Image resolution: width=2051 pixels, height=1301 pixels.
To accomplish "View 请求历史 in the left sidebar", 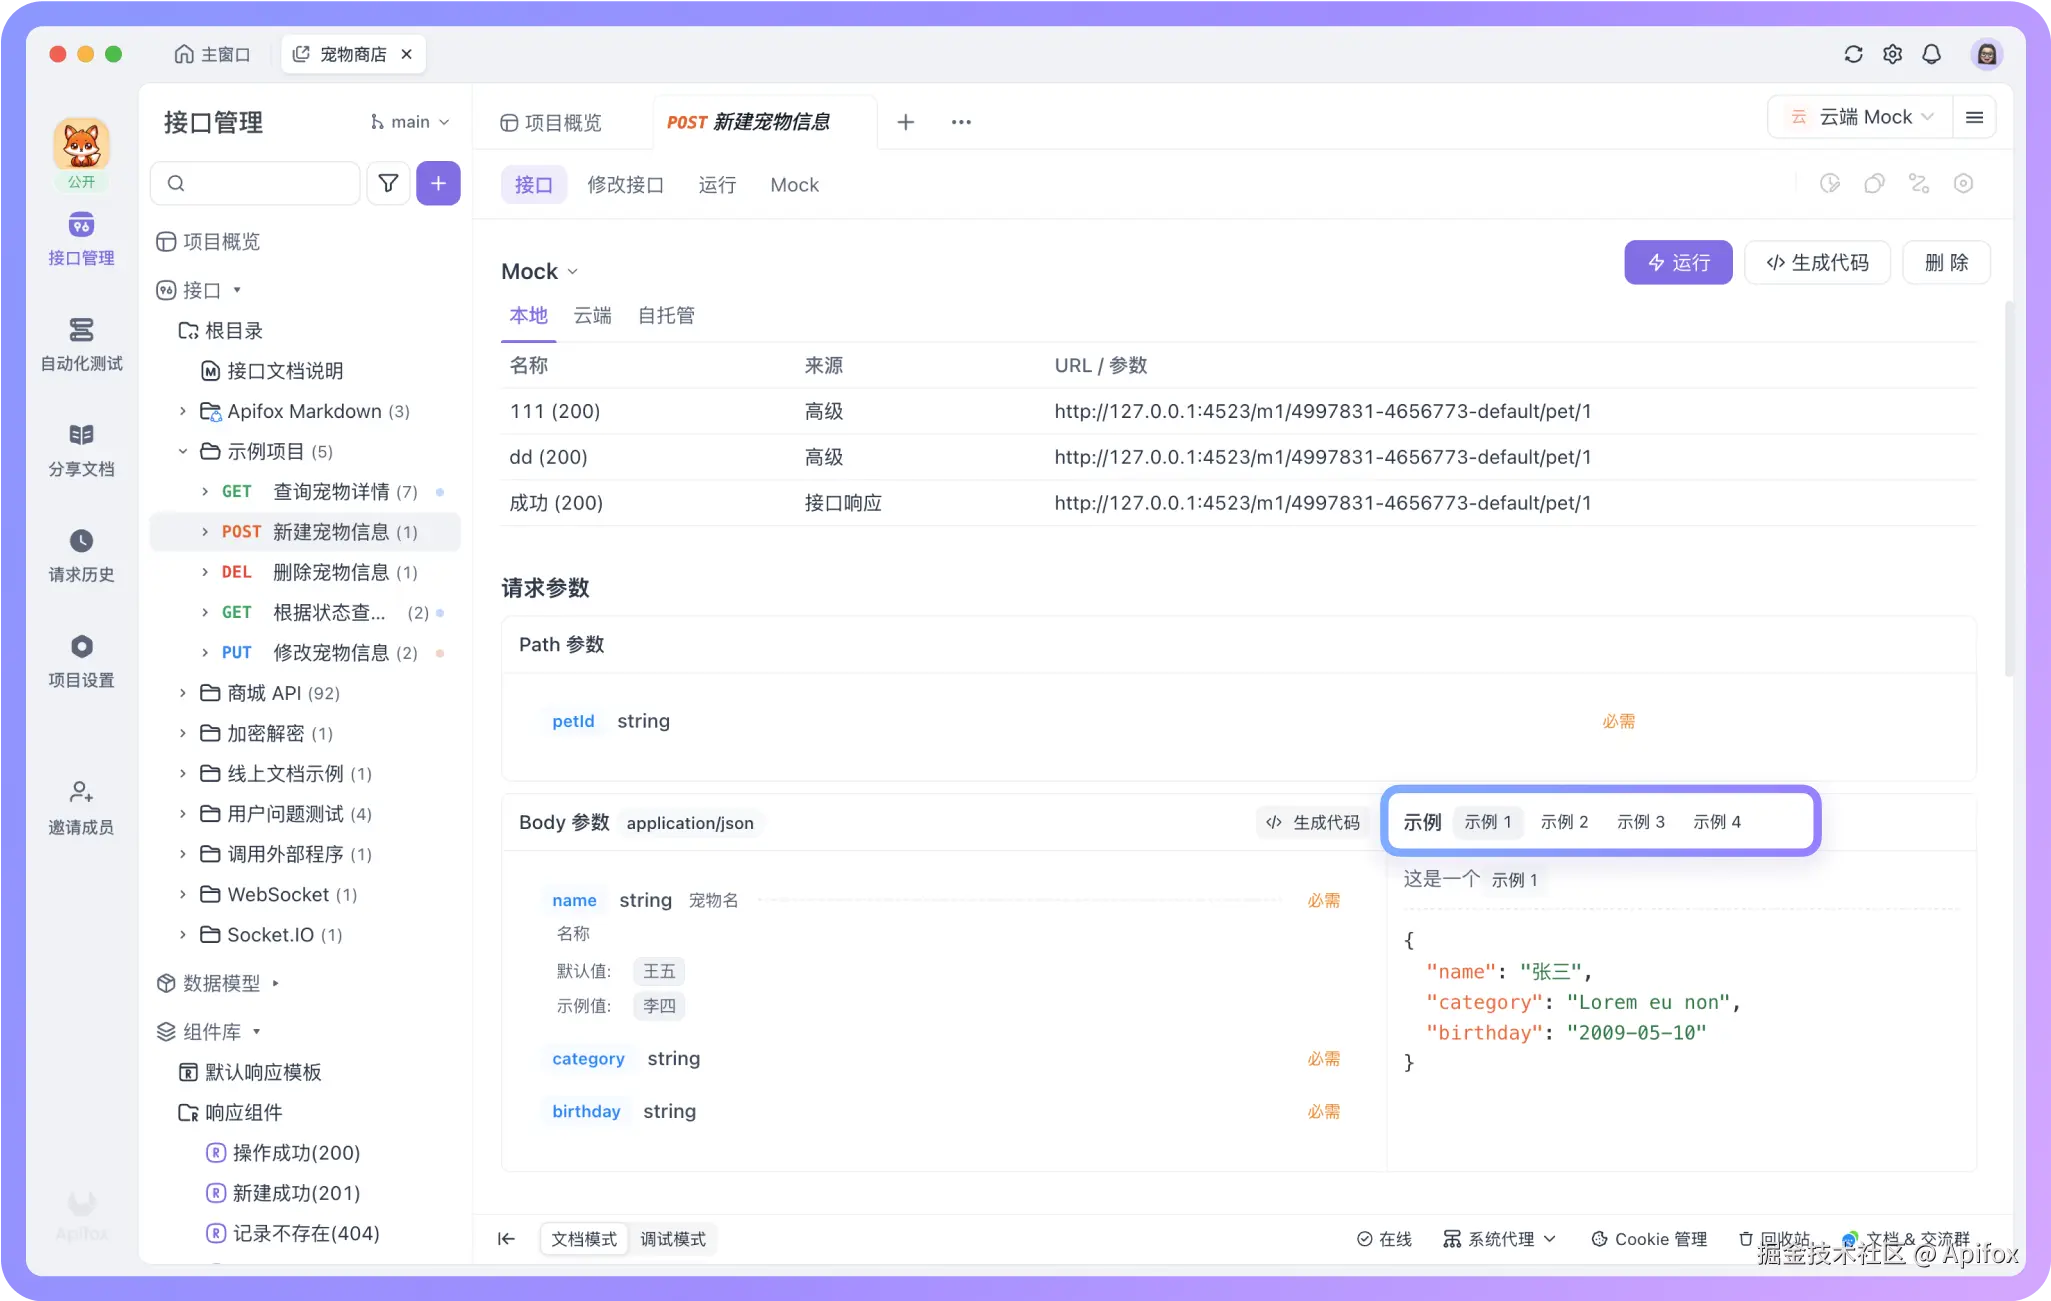I will coord(81,557).
